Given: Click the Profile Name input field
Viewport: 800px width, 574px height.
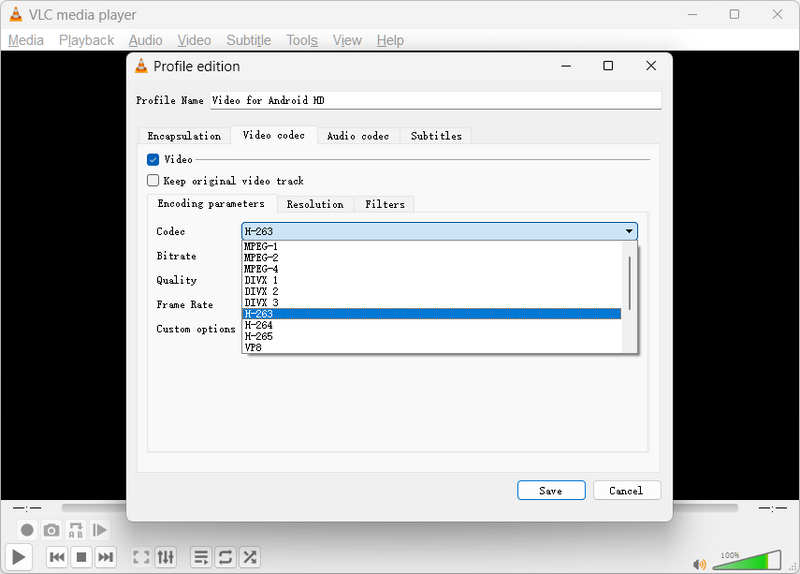Looking at the screenshot, I should (x=436, y=100).
